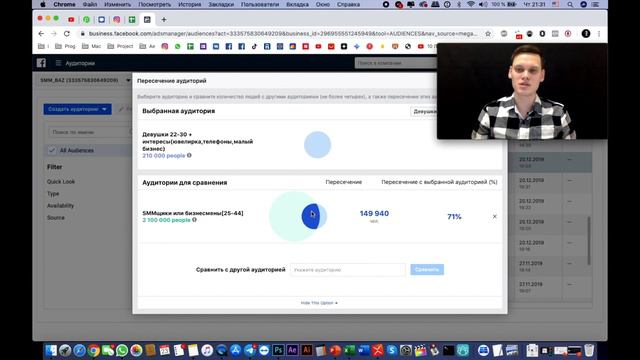Select the 27.11.2019 18:14 audience row

551,266
